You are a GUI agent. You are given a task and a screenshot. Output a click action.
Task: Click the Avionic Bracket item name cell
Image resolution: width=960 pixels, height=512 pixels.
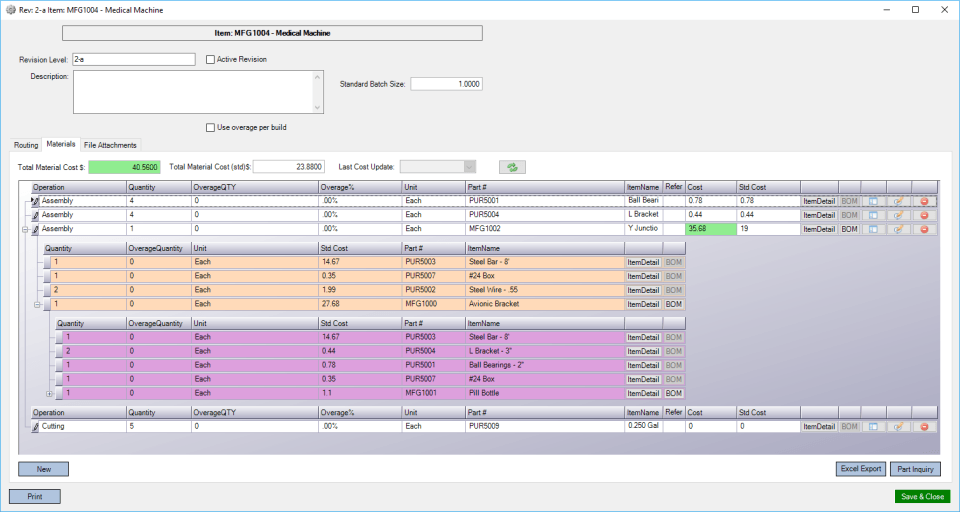545,304
